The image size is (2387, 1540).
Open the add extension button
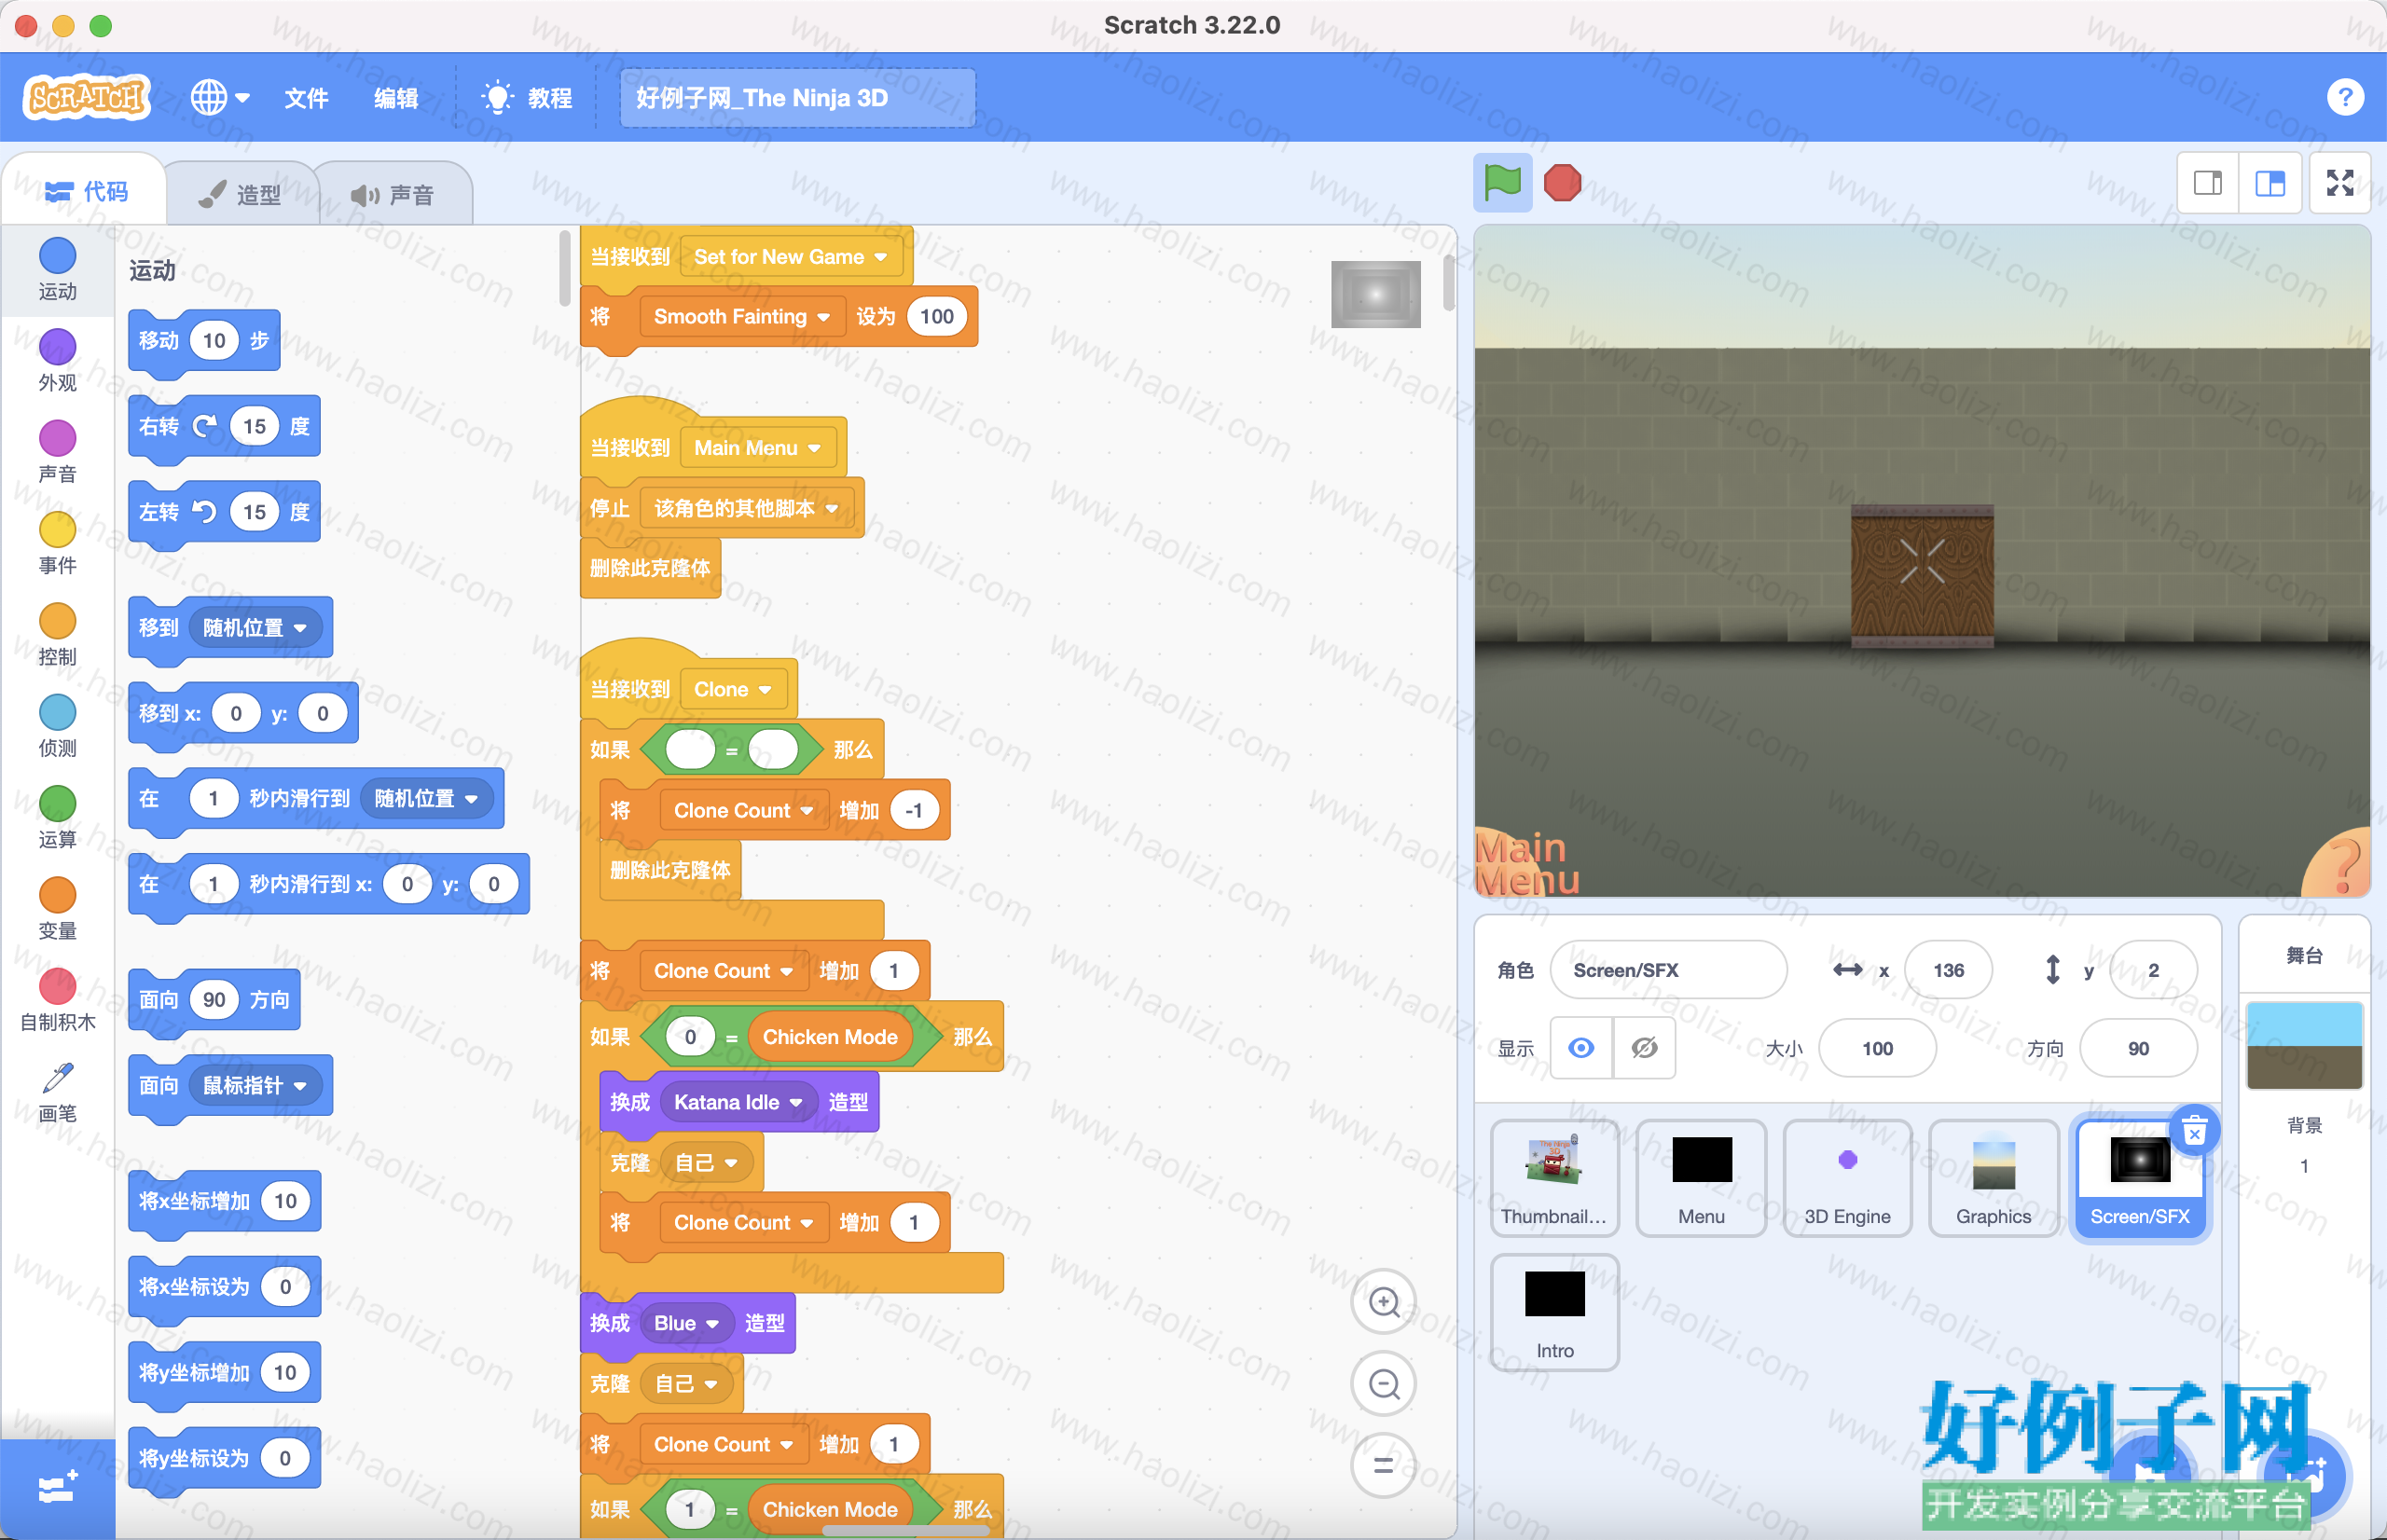coord(57,1489)
